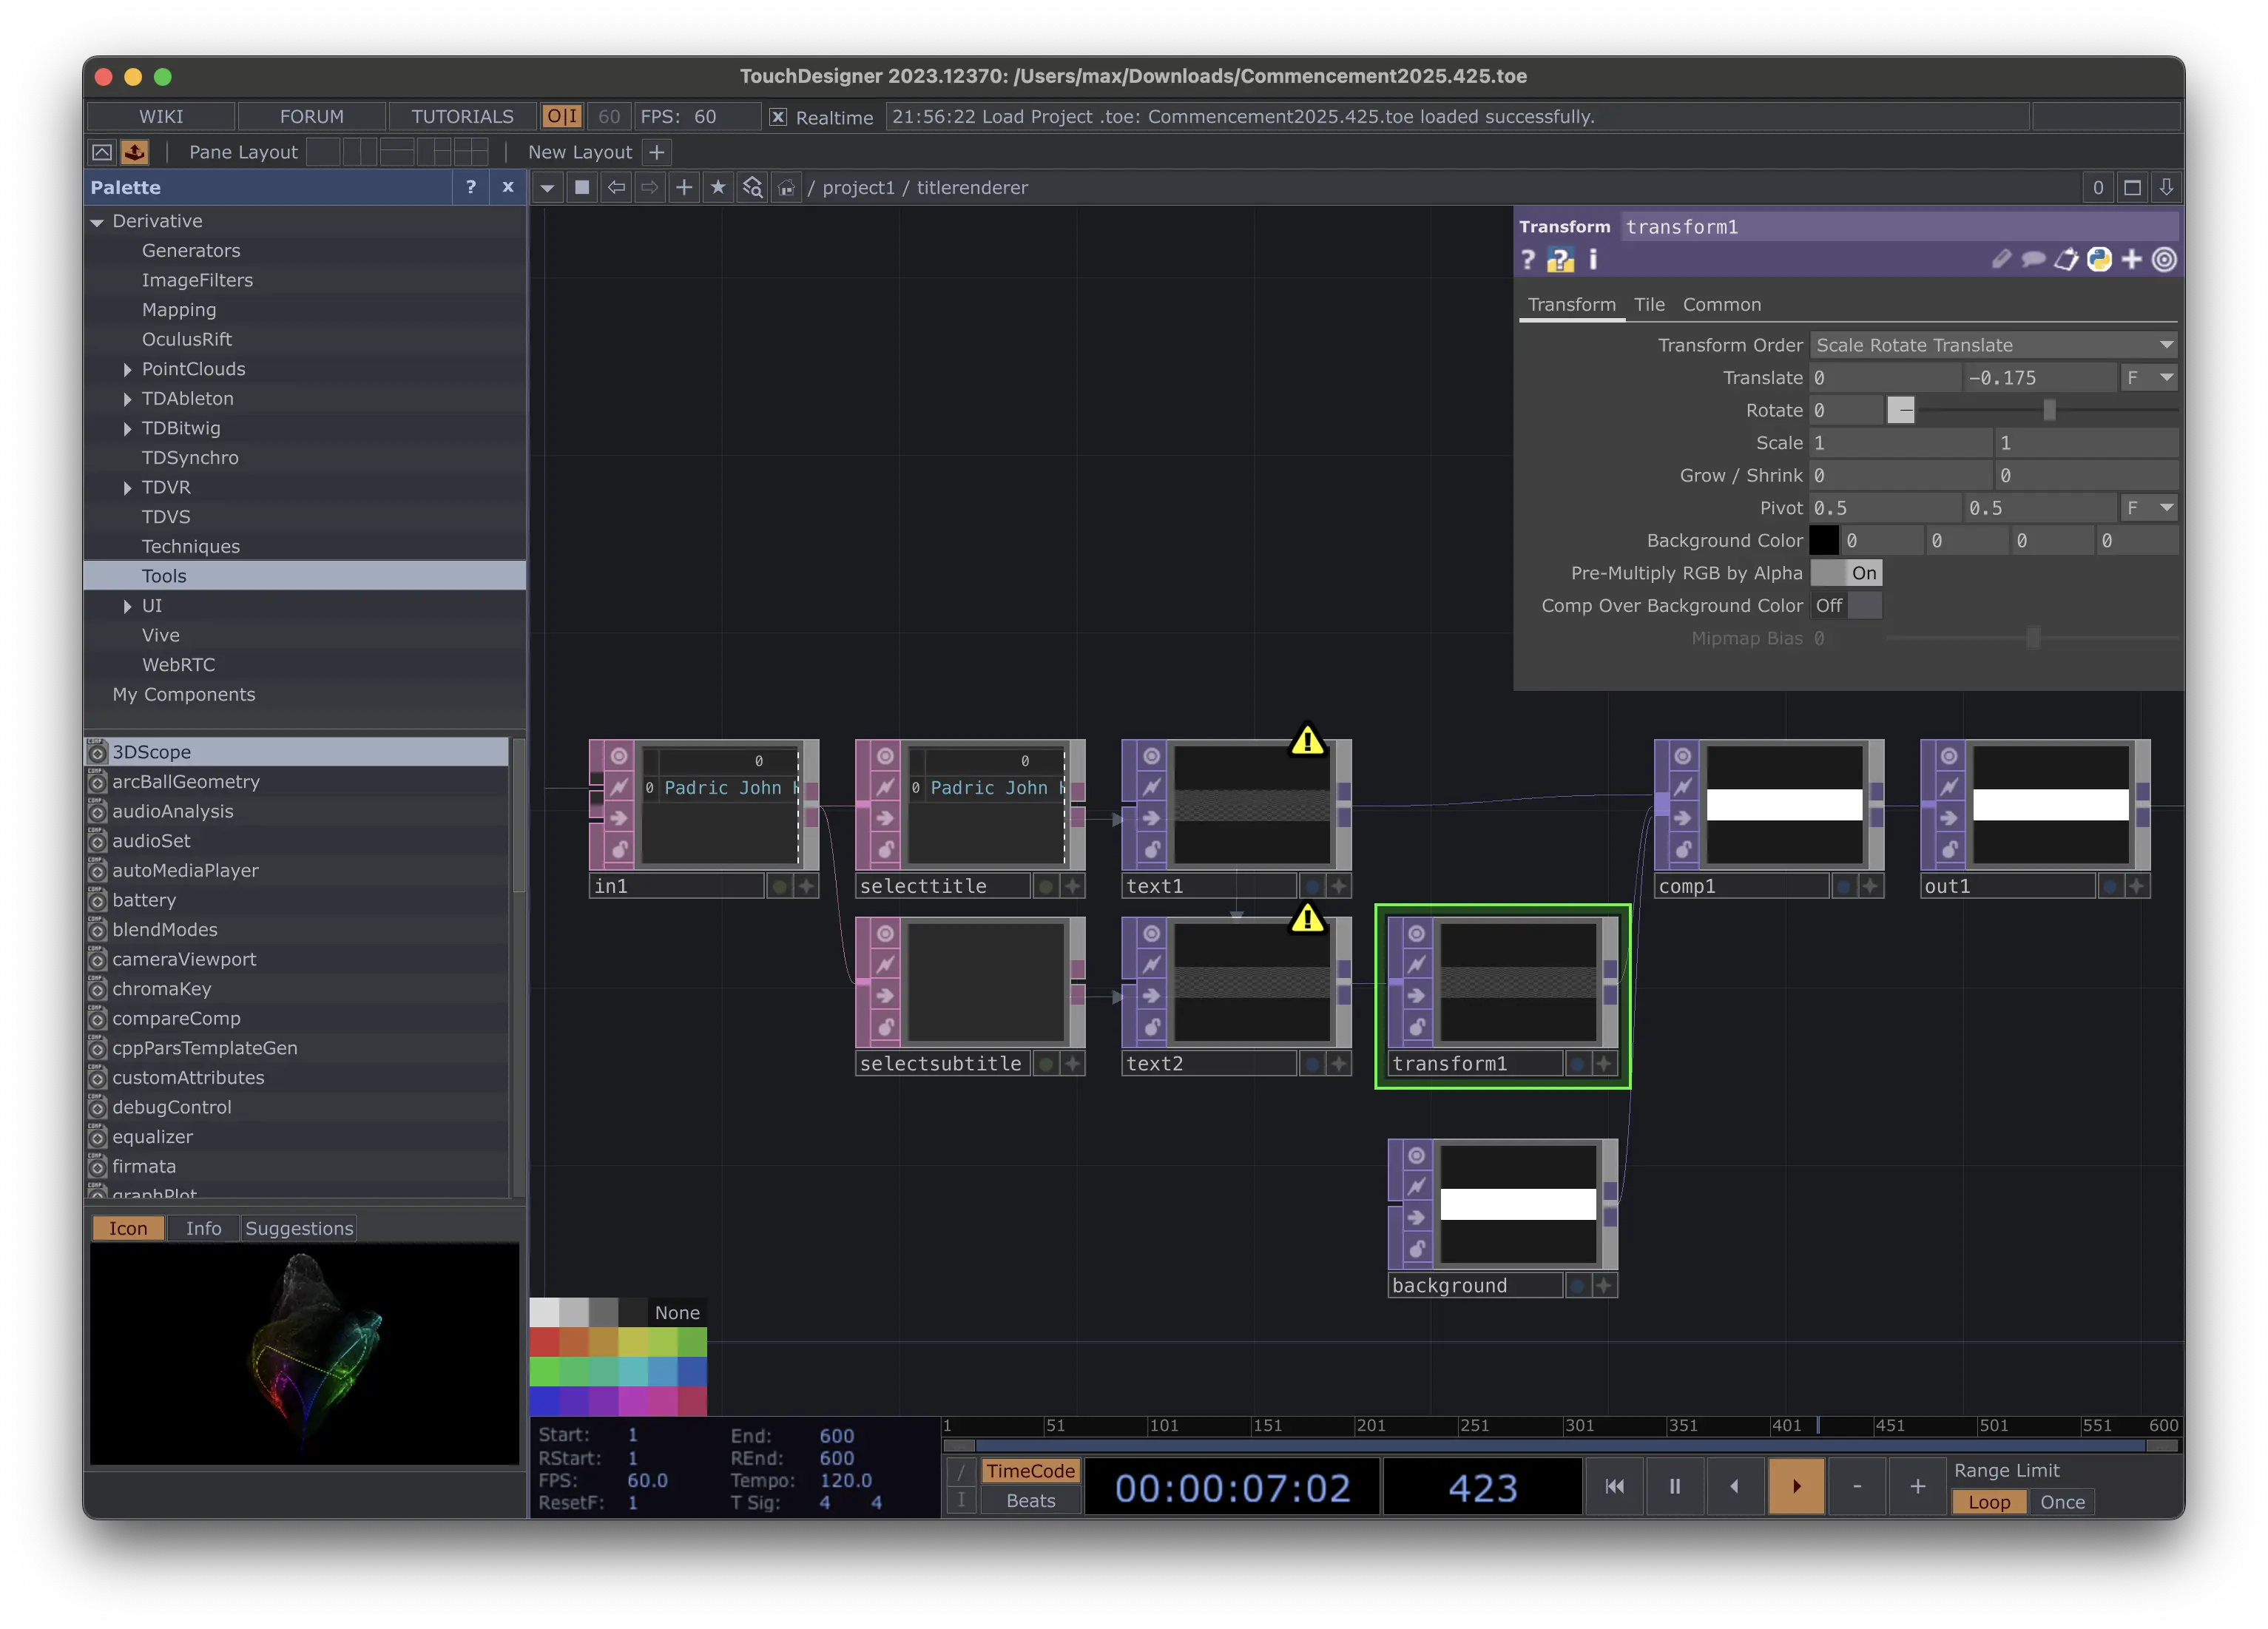The height and width of the screenshot is (1629, 2268).
Task: Click the comment bubble icon
Action: click(x=2033, y=260)
